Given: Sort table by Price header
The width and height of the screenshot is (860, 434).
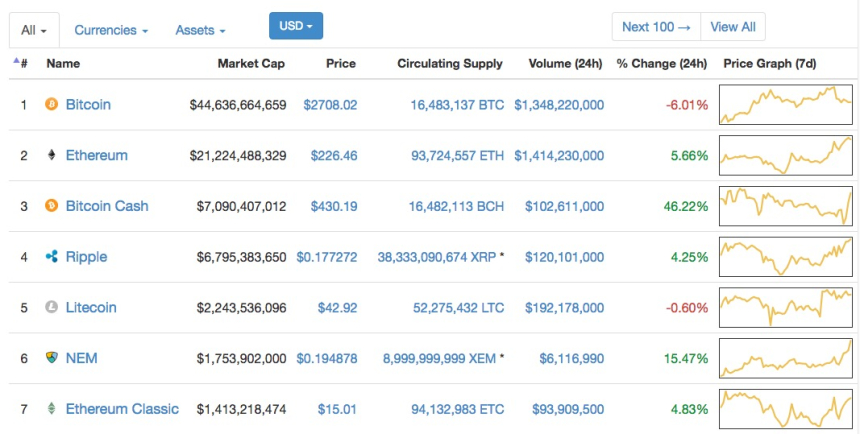Looking at the screenshot, I should [341, 64].
